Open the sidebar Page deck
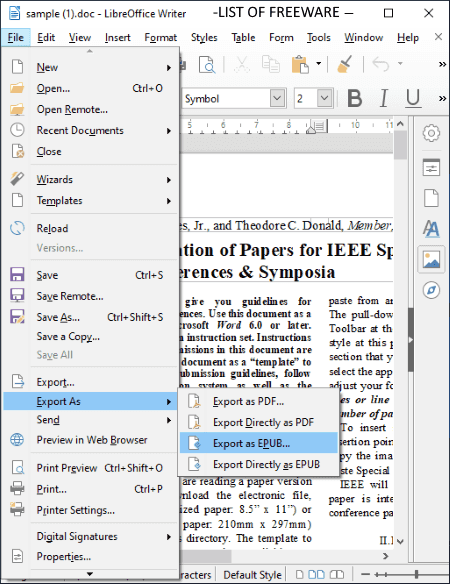 [431, 198]
